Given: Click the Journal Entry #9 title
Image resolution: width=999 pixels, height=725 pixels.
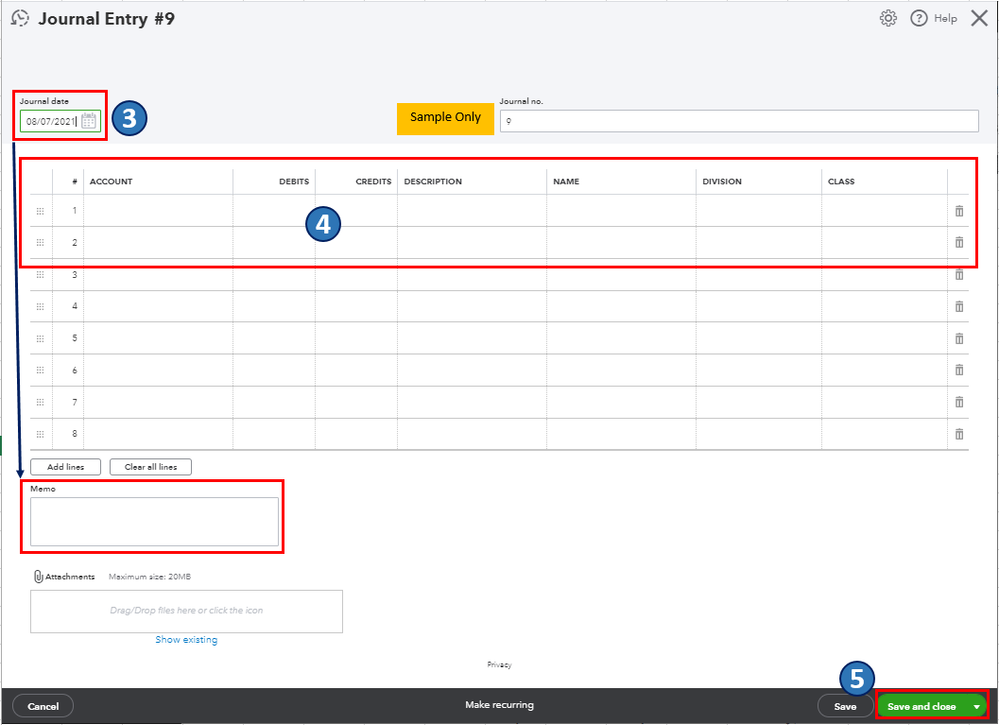Looking at the screenshot, I should 106,18.
